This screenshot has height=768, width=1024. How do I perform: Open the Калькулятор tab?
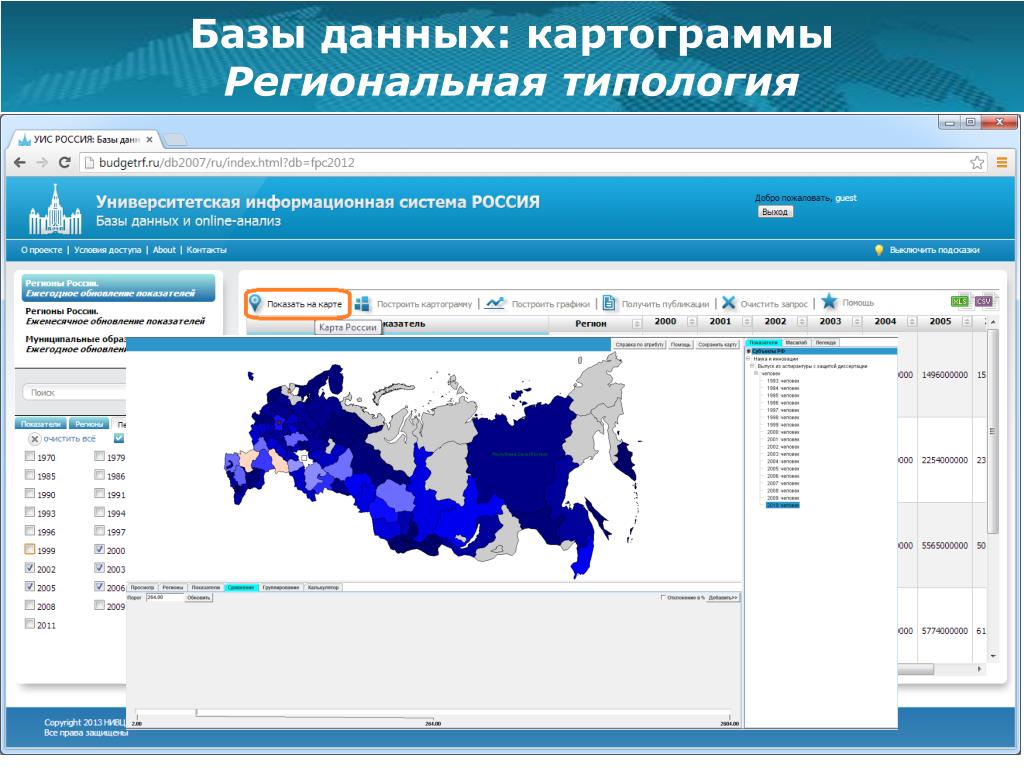click(x=323, y=588)
